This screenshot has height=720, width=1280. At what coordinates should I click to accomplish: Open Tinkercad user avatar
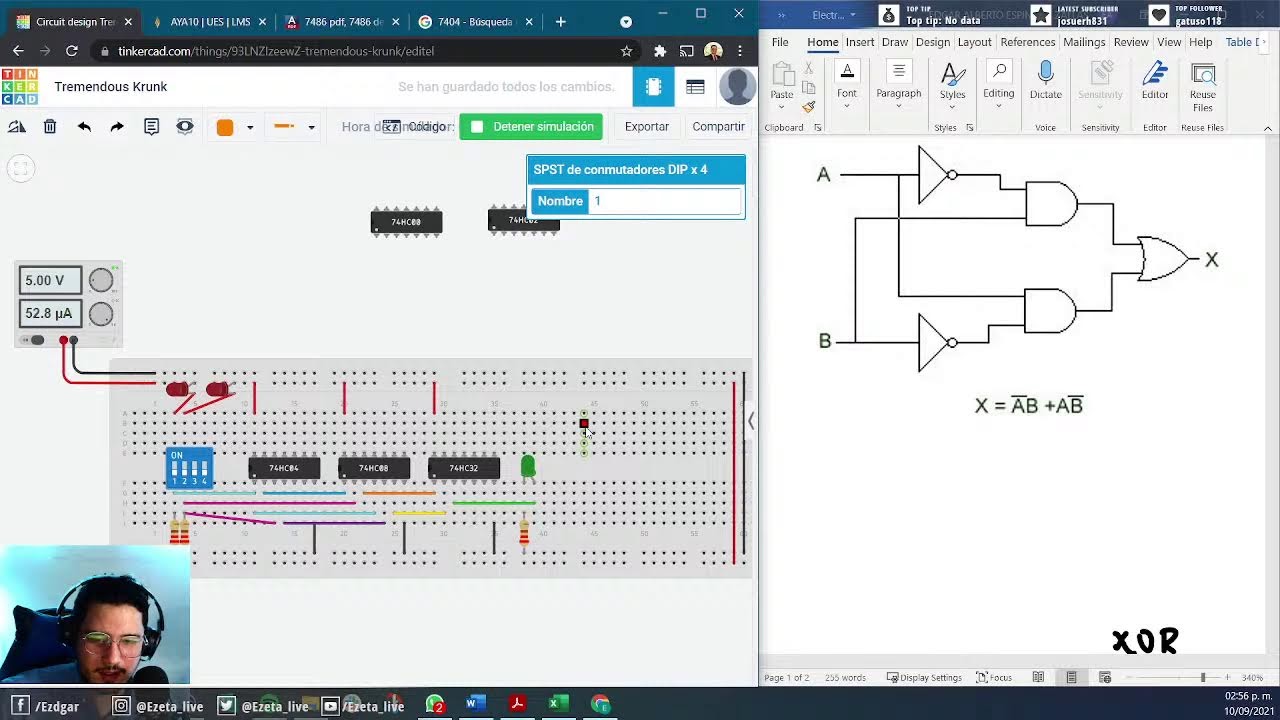click(737, 87)
